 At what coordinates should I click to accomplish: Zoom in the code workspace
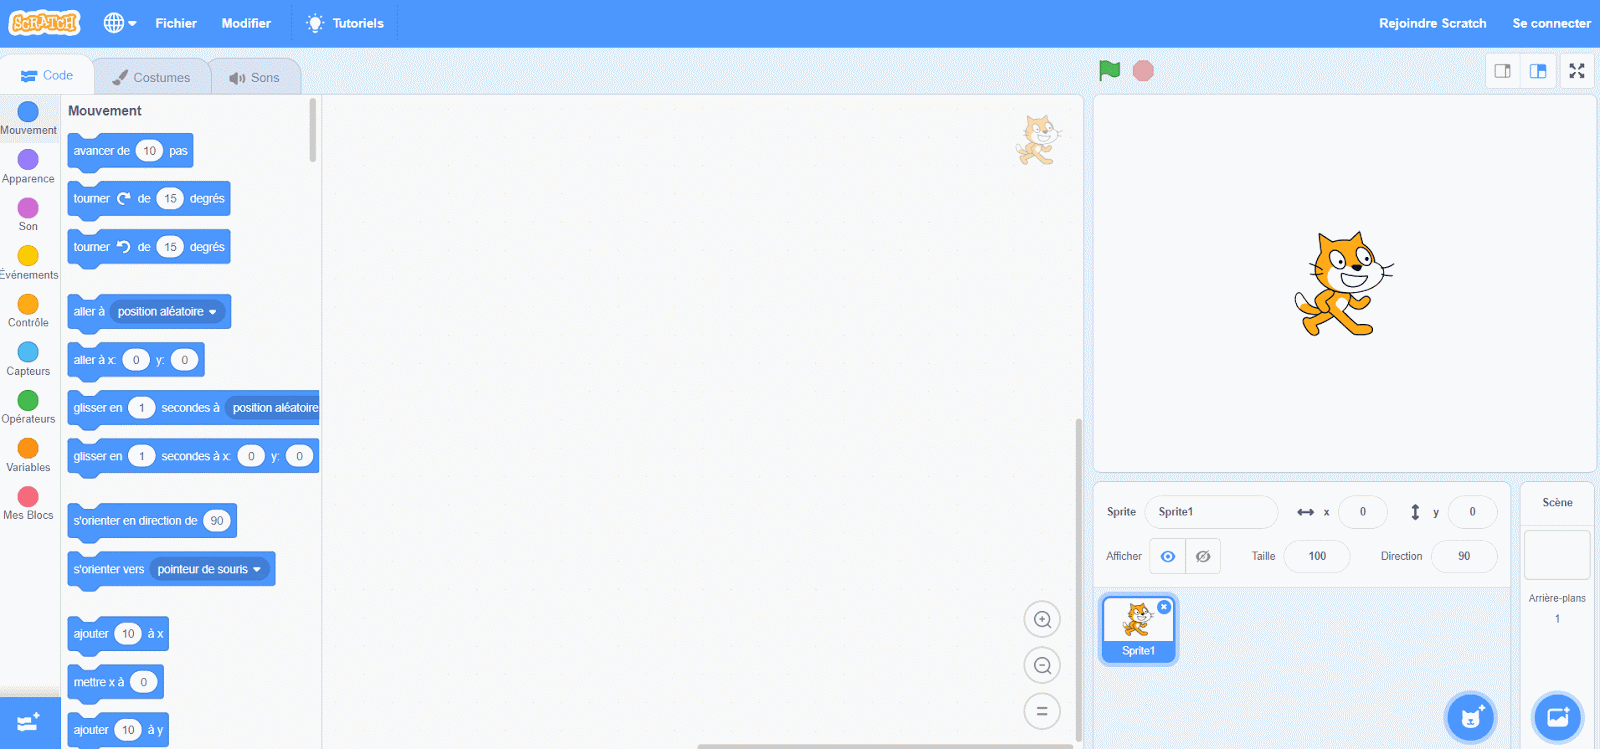pyautogui.click(x=1042, y=620)
